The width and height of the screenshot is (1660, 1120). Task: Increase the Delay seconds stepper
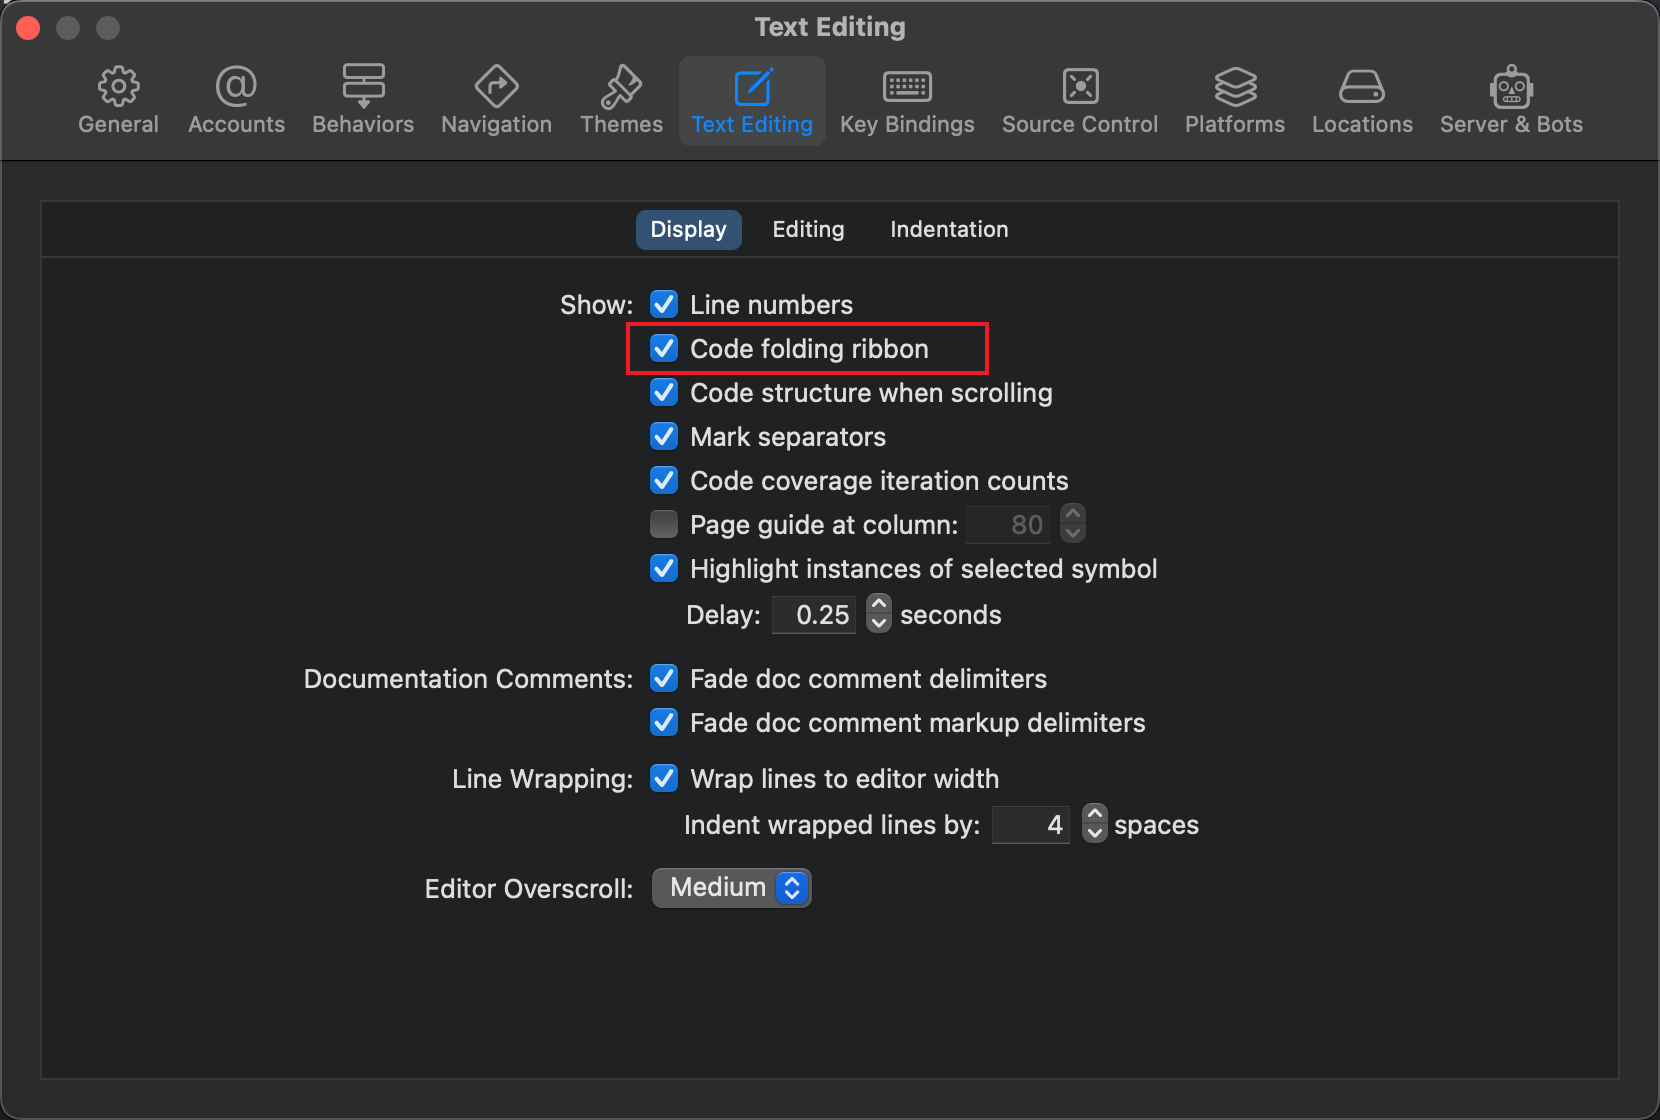coord(878,606)
